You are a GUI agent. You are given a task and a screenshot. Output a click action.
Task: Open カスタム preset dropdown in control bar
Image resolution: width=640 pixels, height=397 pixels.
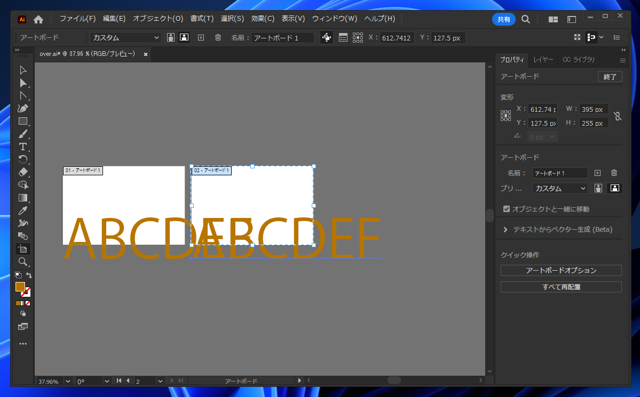125,38
